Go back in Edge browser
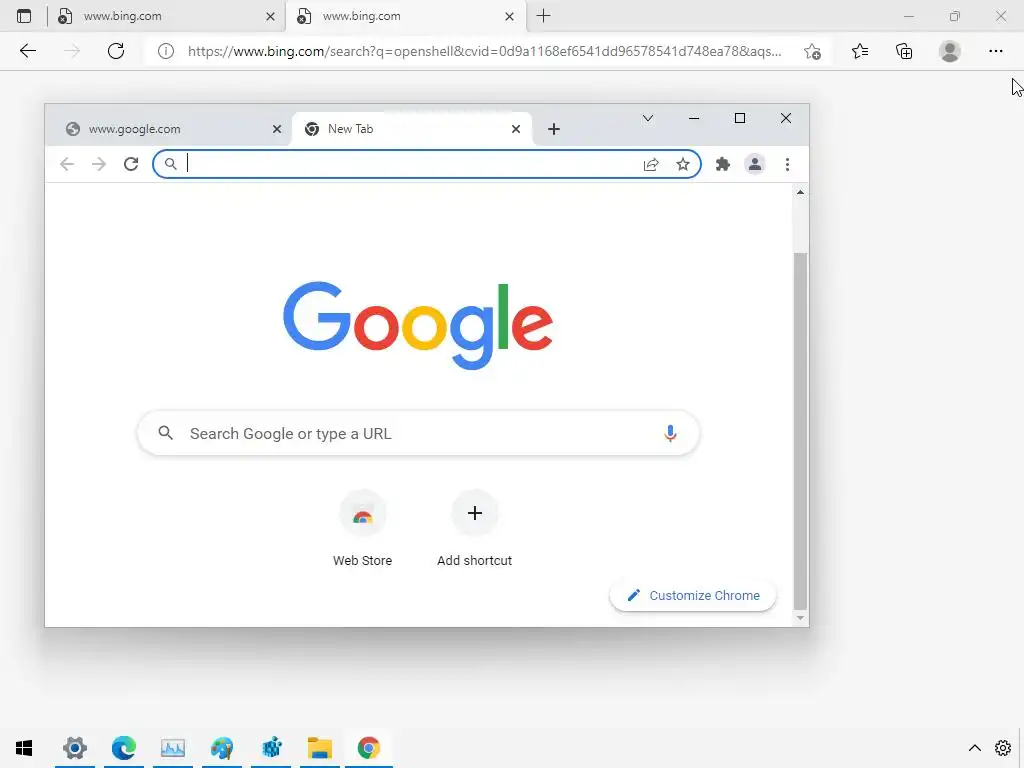The height and width of the screenshot is (768, 1024). (27, 51)
